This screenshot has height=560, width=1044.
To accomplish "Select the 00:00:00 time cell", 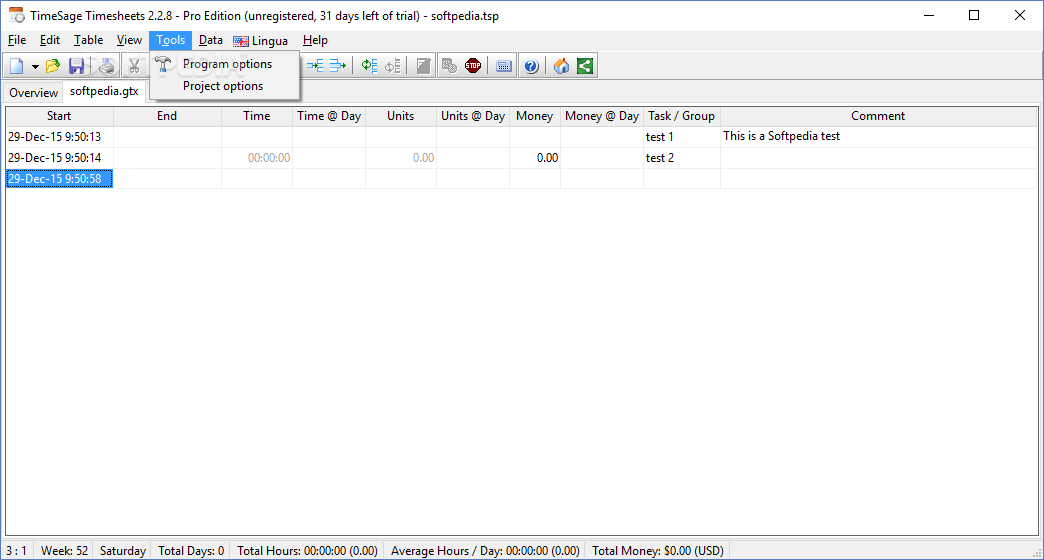I will (257, 158).
